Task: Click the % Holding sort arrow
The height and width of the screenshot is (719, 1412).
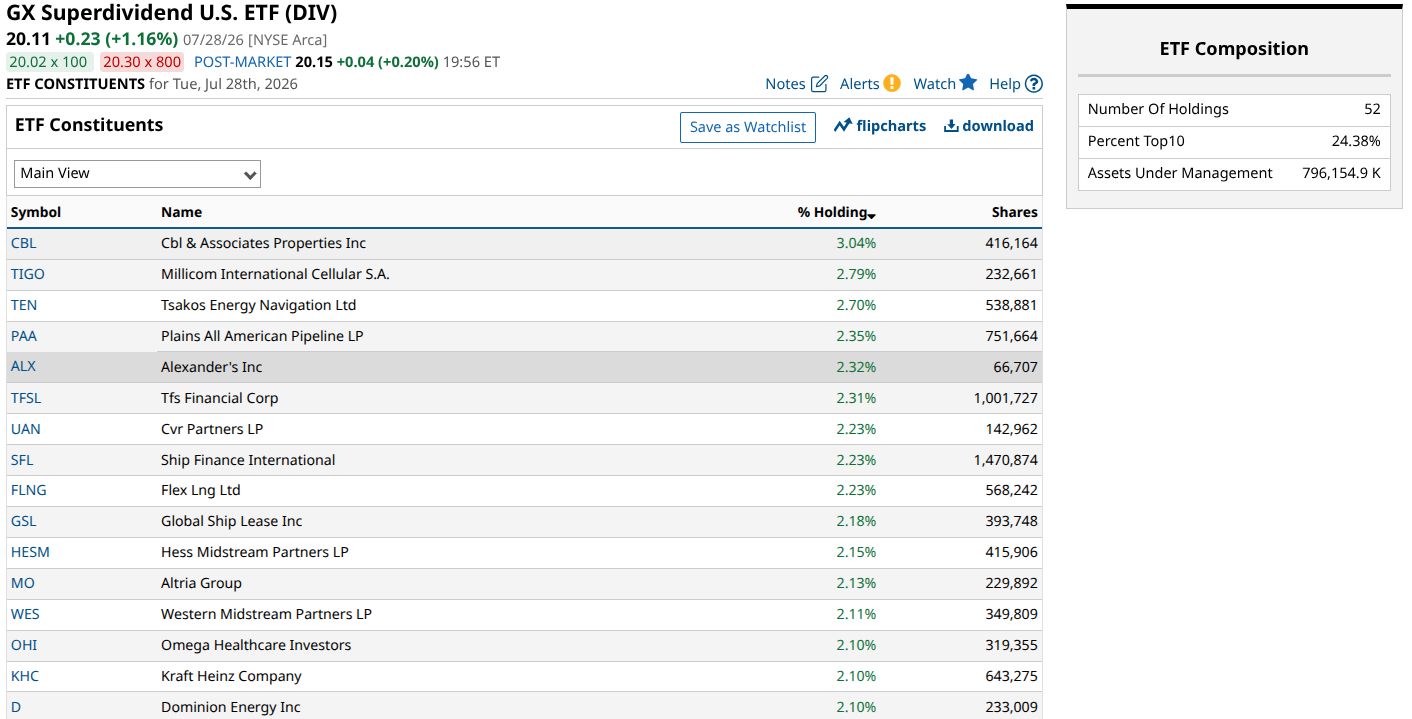Action: [x=872, y=215]
